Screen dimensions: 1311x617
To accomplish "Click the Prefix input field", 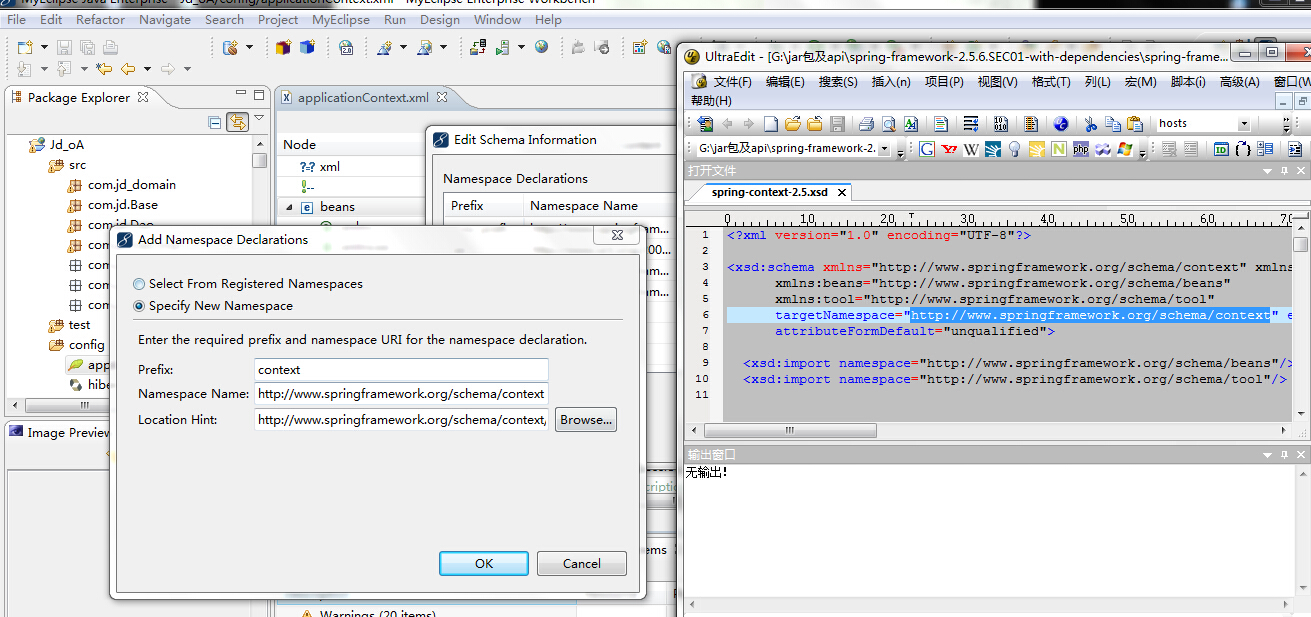I will [401, 370].
